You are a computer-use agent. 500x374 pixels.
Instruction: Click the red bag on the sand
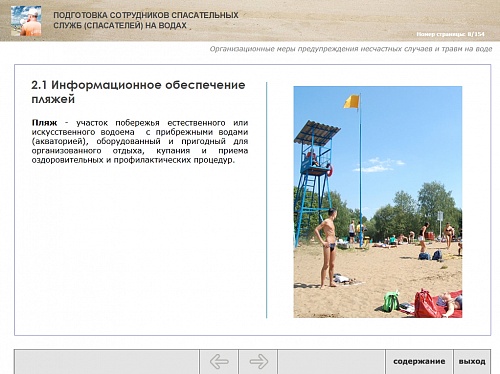425,303
